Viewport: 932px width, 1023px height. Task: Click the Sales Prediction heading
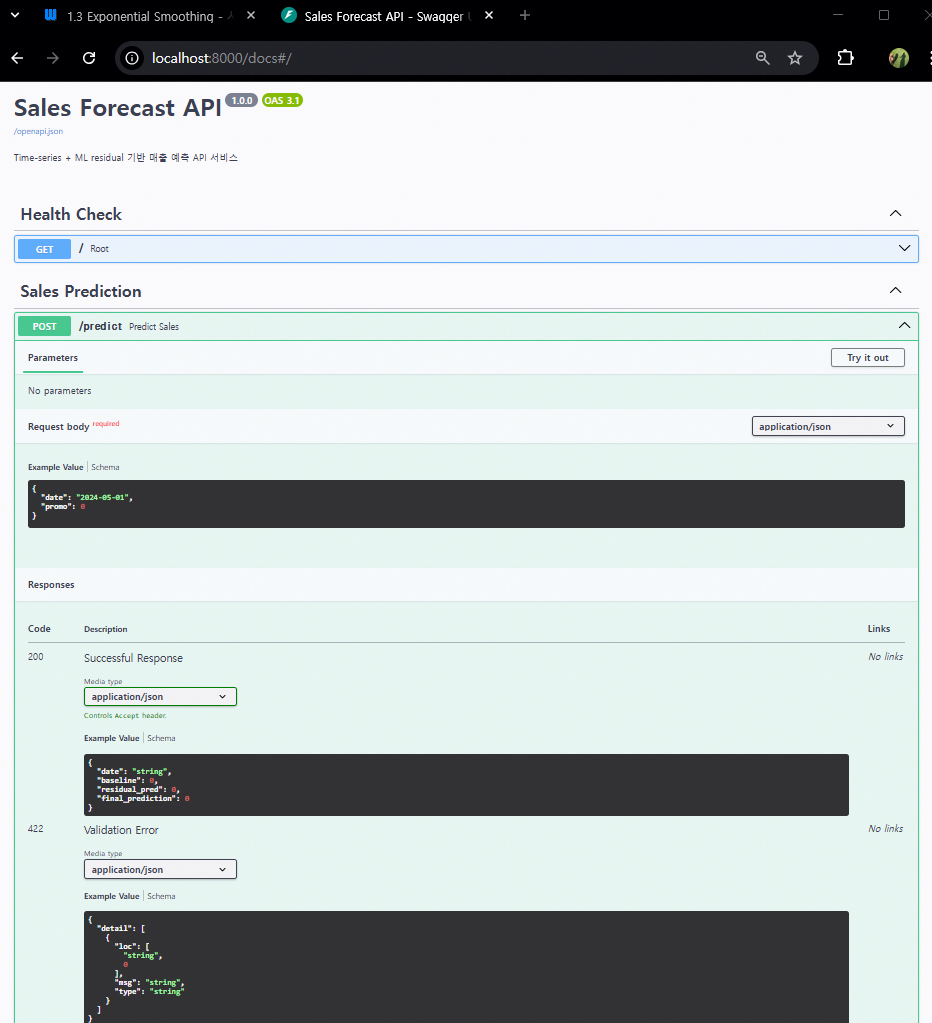click(81, 291)
